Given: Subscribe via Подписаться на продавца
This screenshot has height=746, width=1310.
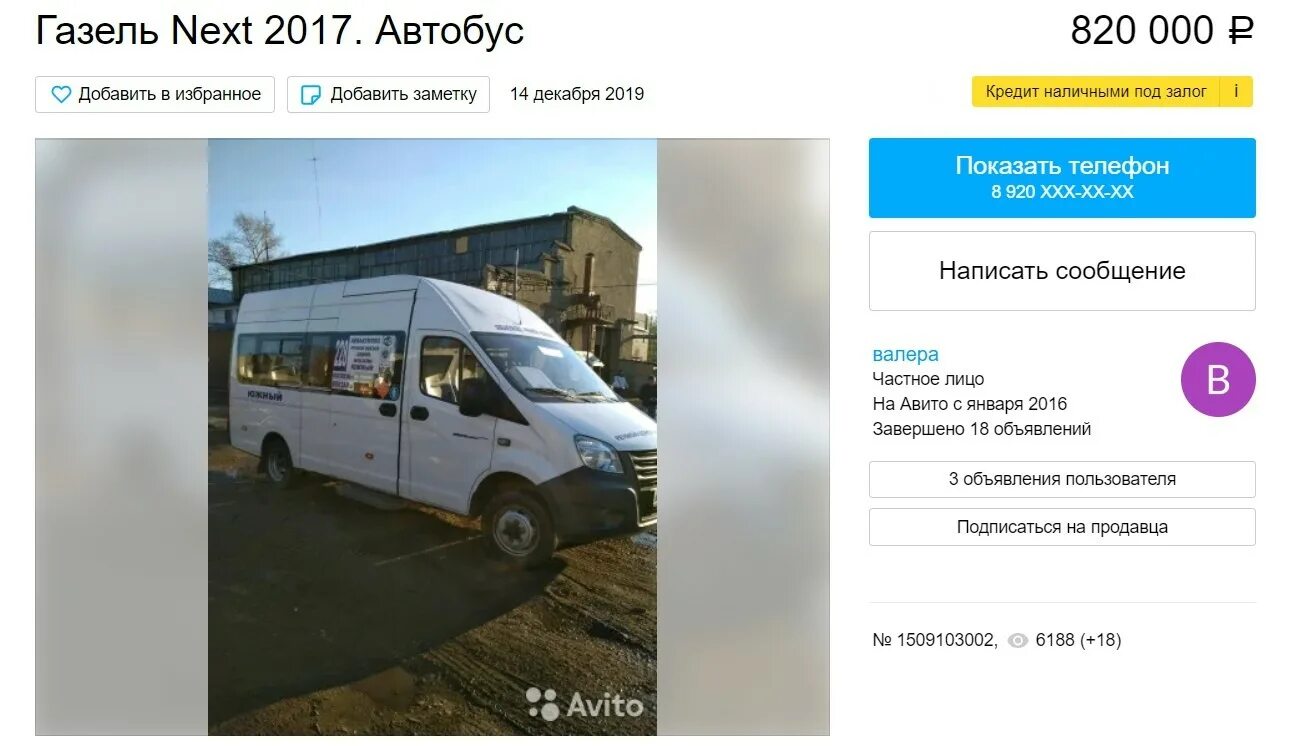Looking at the screenshot, I should click(1062, 527).
